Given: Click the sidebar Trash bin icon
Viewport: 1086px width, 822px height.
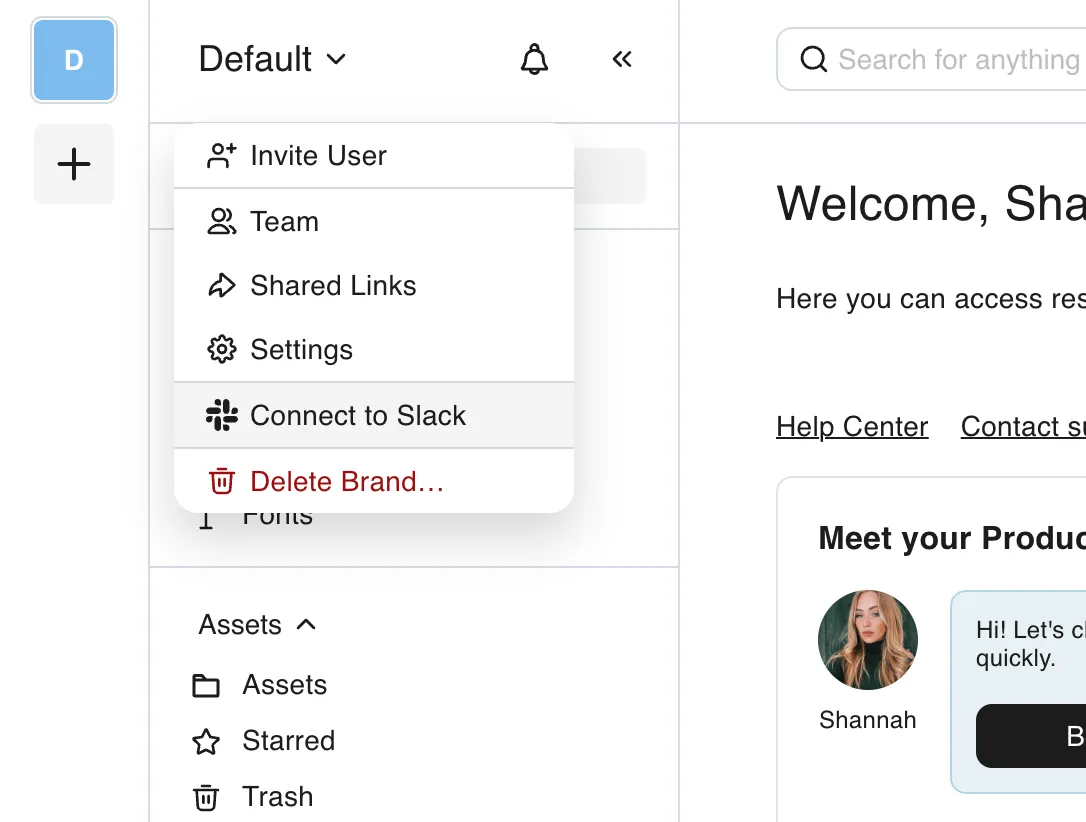Looking at the screenshot, I should (x=206, y=798).
